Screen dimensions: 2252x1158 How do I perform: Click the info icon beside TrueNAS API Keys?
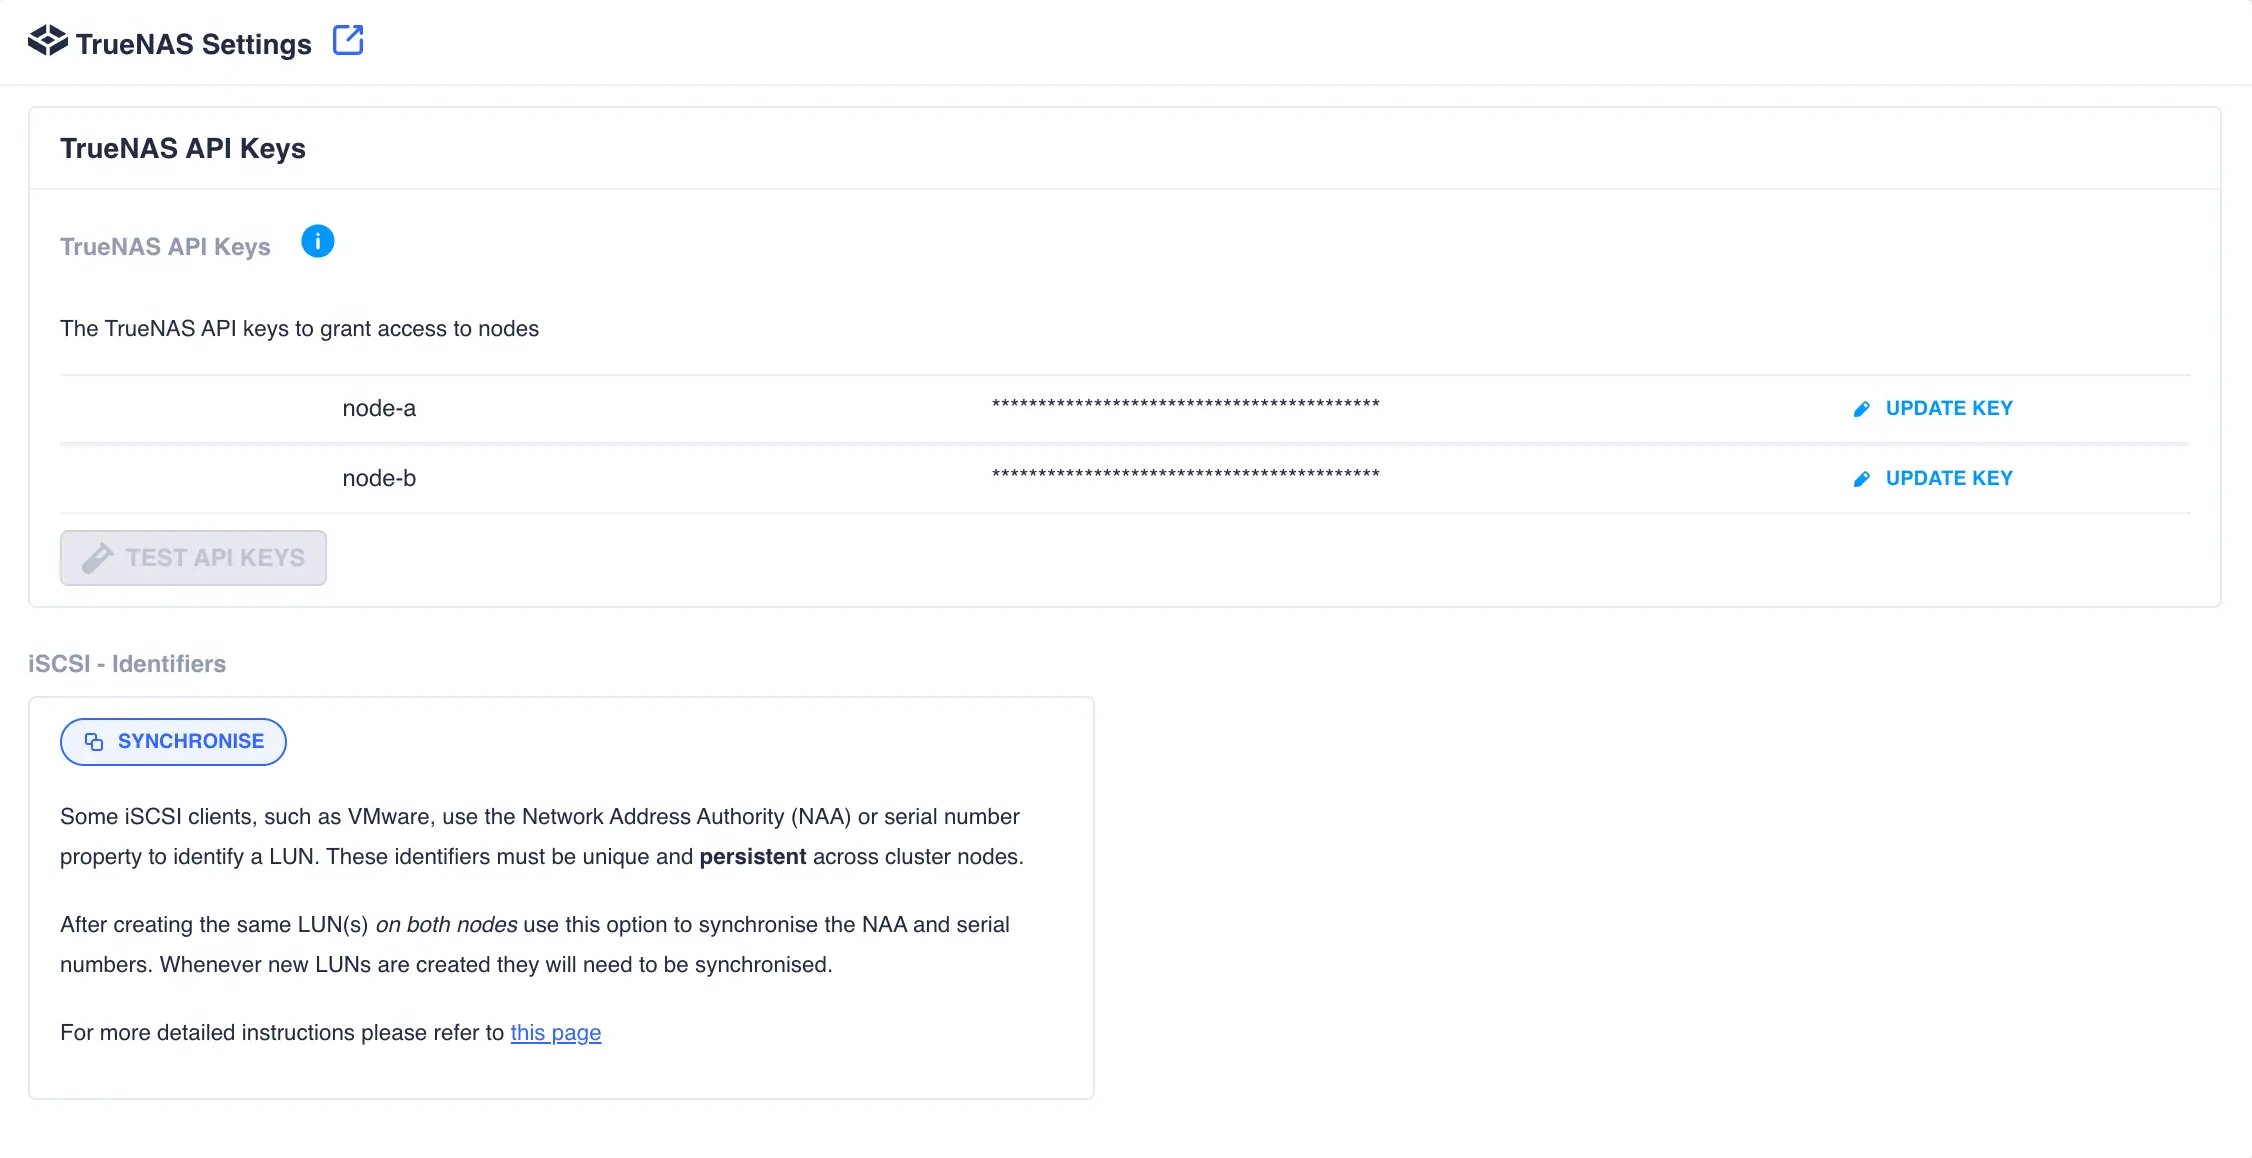tap(317, 241)
